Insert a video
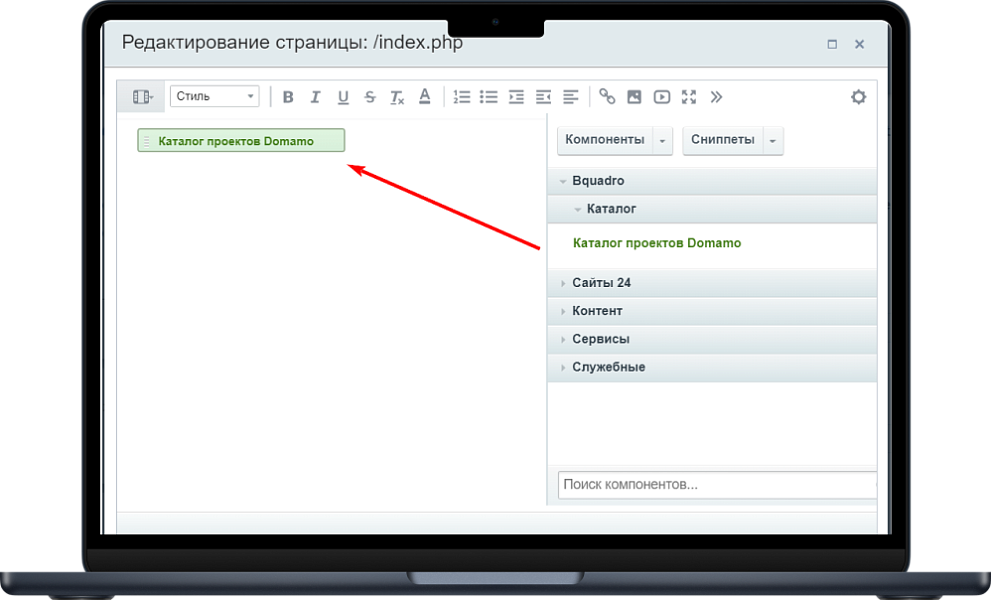 coord(661,97)
